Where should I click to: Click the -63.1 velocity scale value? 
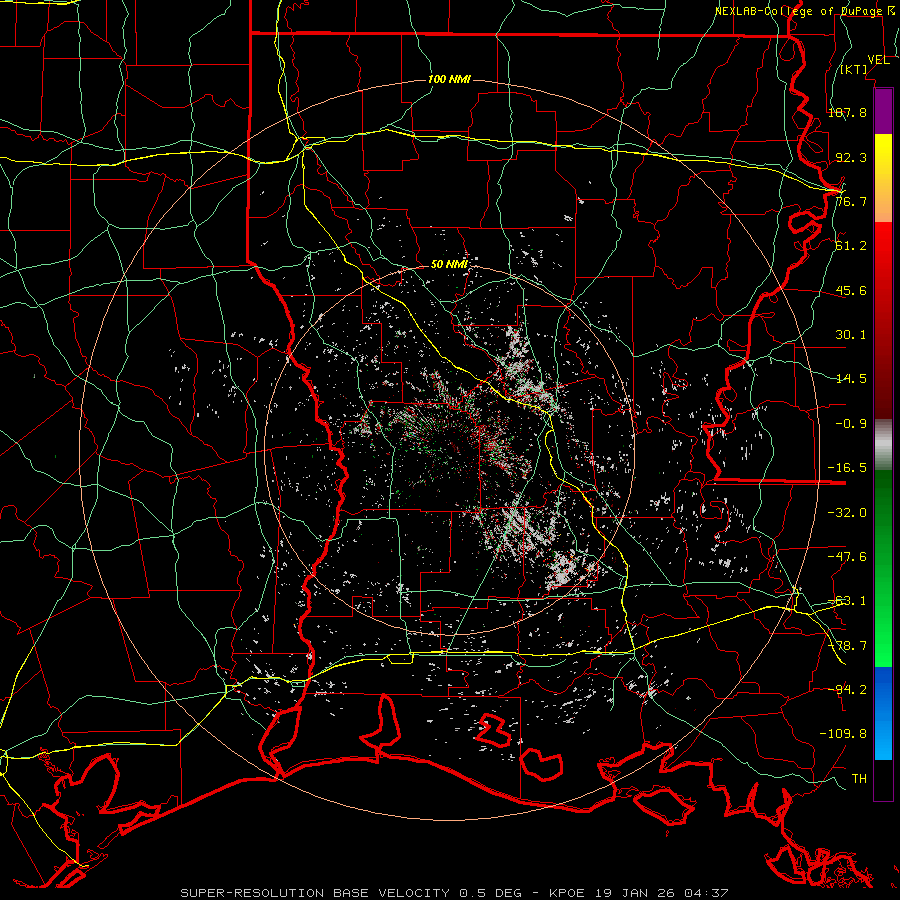click(x=847, y=601)
